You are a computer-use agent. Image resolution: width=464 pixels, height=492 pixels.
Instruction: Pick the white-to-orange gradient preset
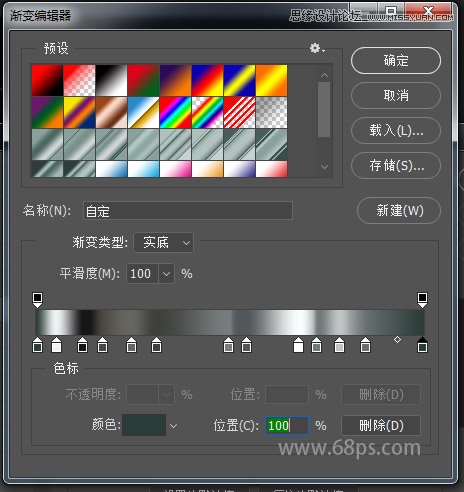207,169
